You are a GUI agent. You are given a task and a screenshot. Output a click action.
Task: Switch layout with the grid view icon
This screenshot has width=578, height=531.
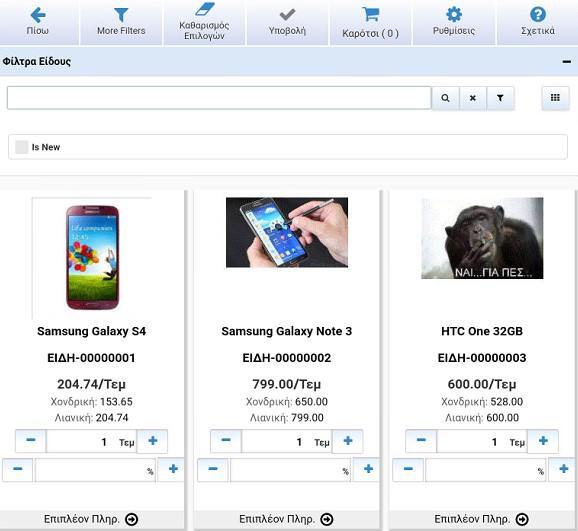click(555, 98)
